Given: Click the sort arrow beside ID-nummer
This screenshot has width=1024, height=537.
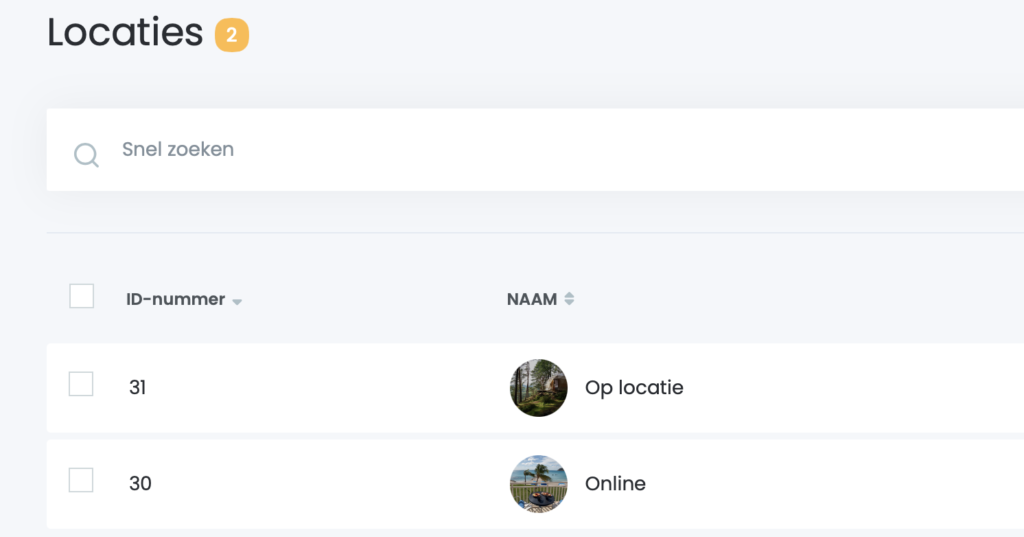Looking at the screenshot, I should point(237,301).
